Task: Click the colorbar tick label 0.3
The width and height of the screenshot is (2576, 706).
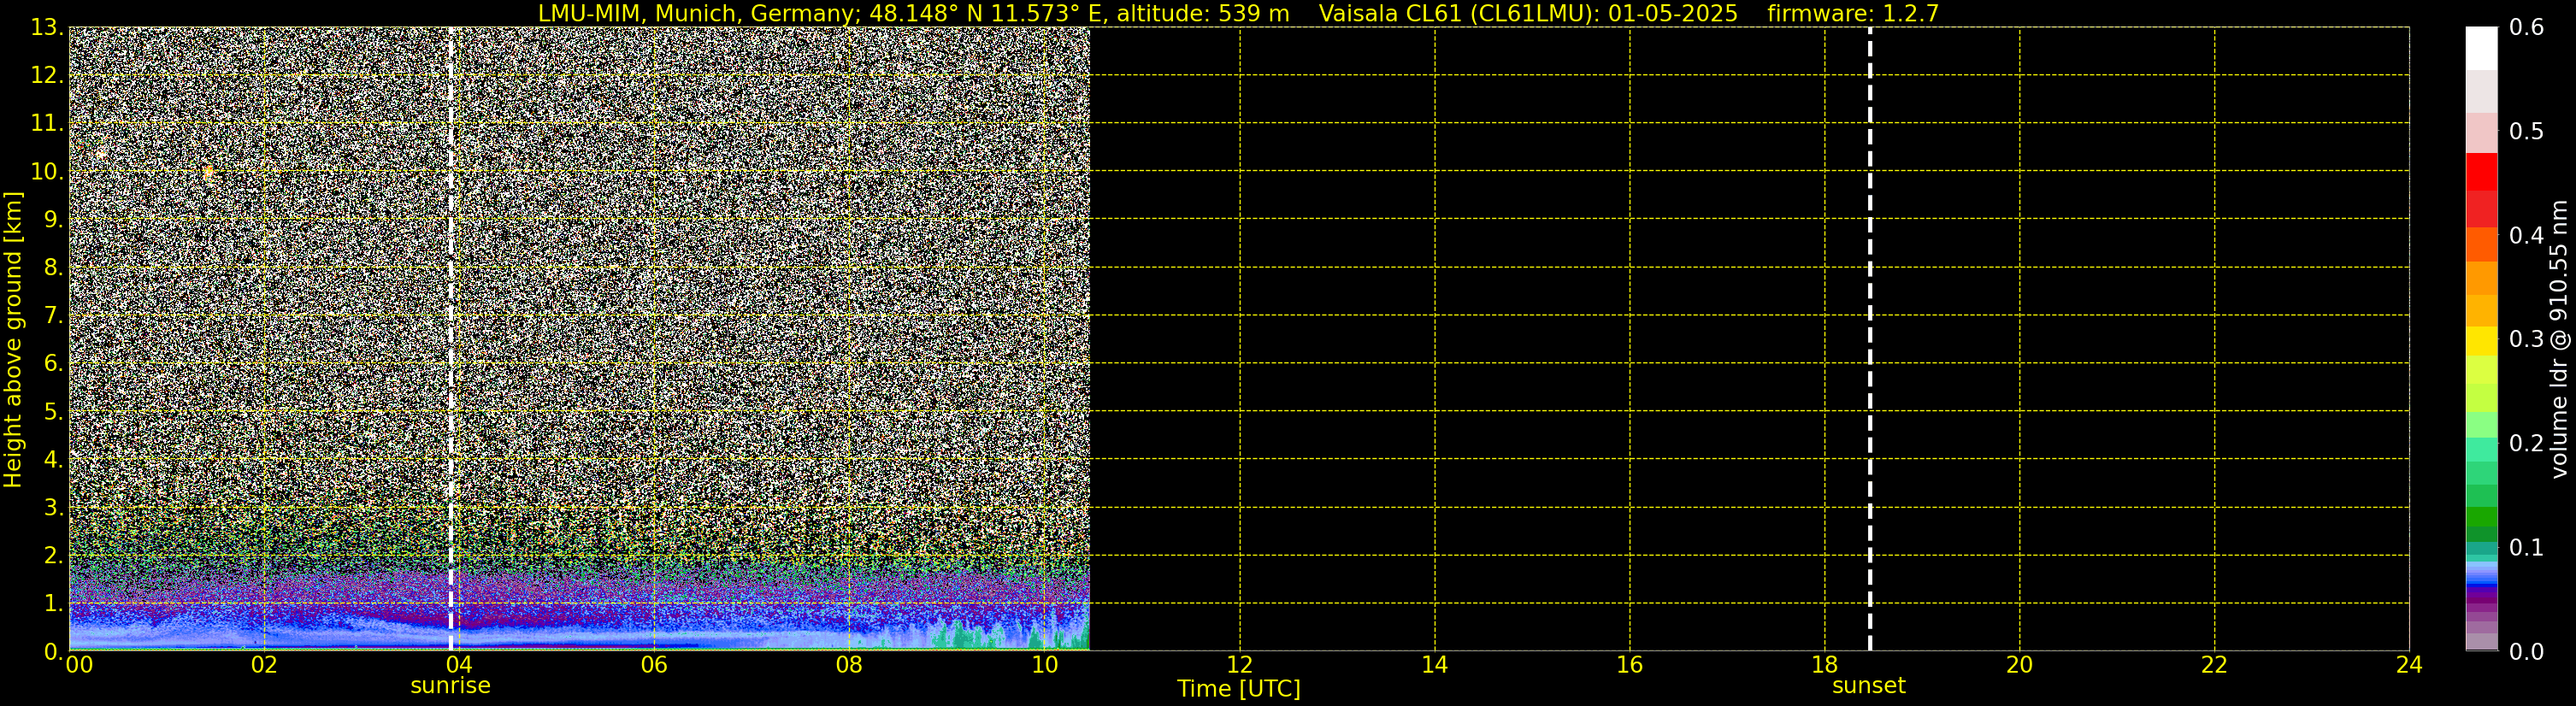Action: pyautogui.click(x=2527, y=339)
